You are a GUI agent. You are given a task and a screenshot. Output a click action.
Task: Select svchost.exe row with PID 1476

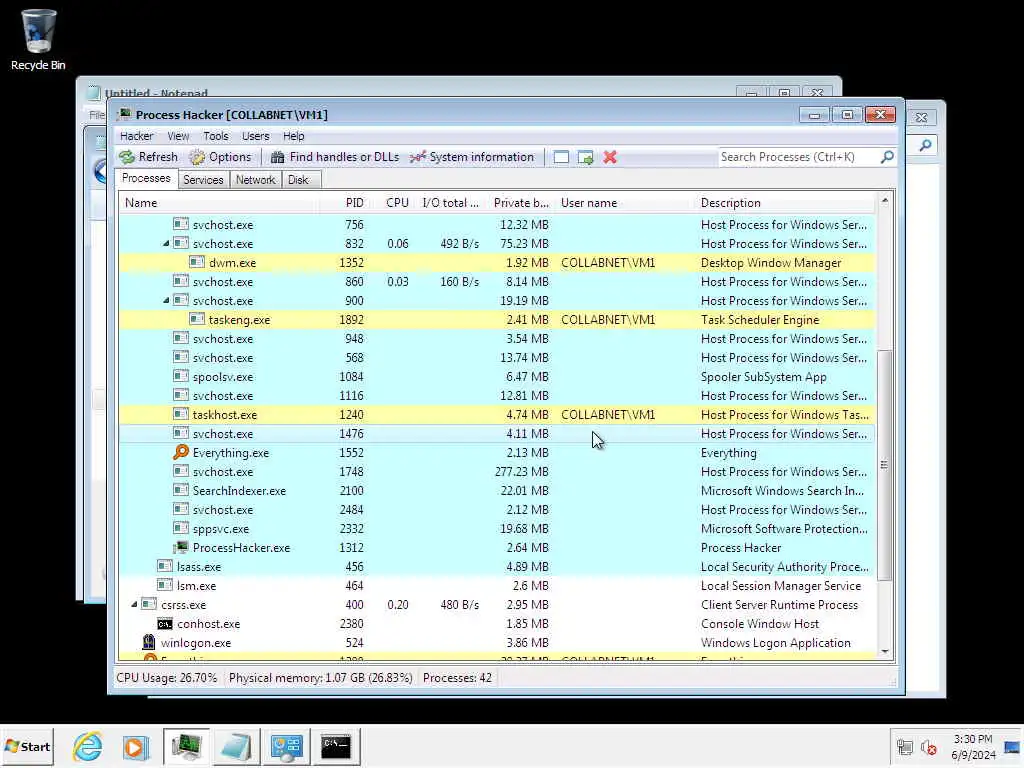(496, 434)
